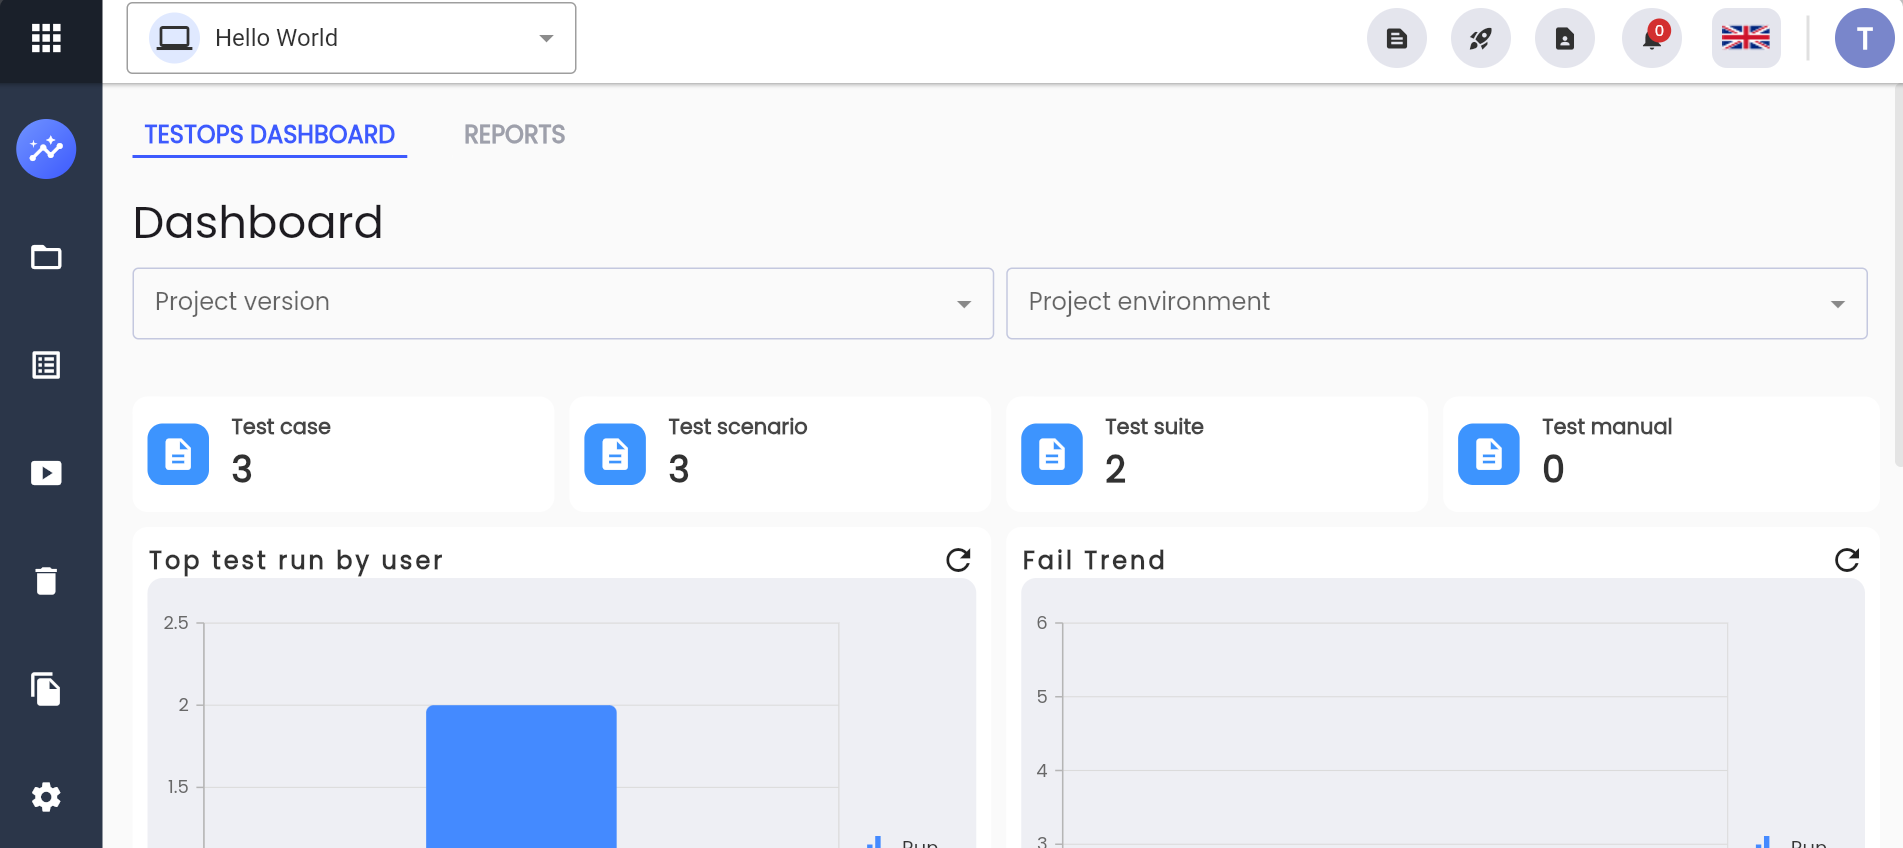Open the folder icon in sidebar

[46, 257]
